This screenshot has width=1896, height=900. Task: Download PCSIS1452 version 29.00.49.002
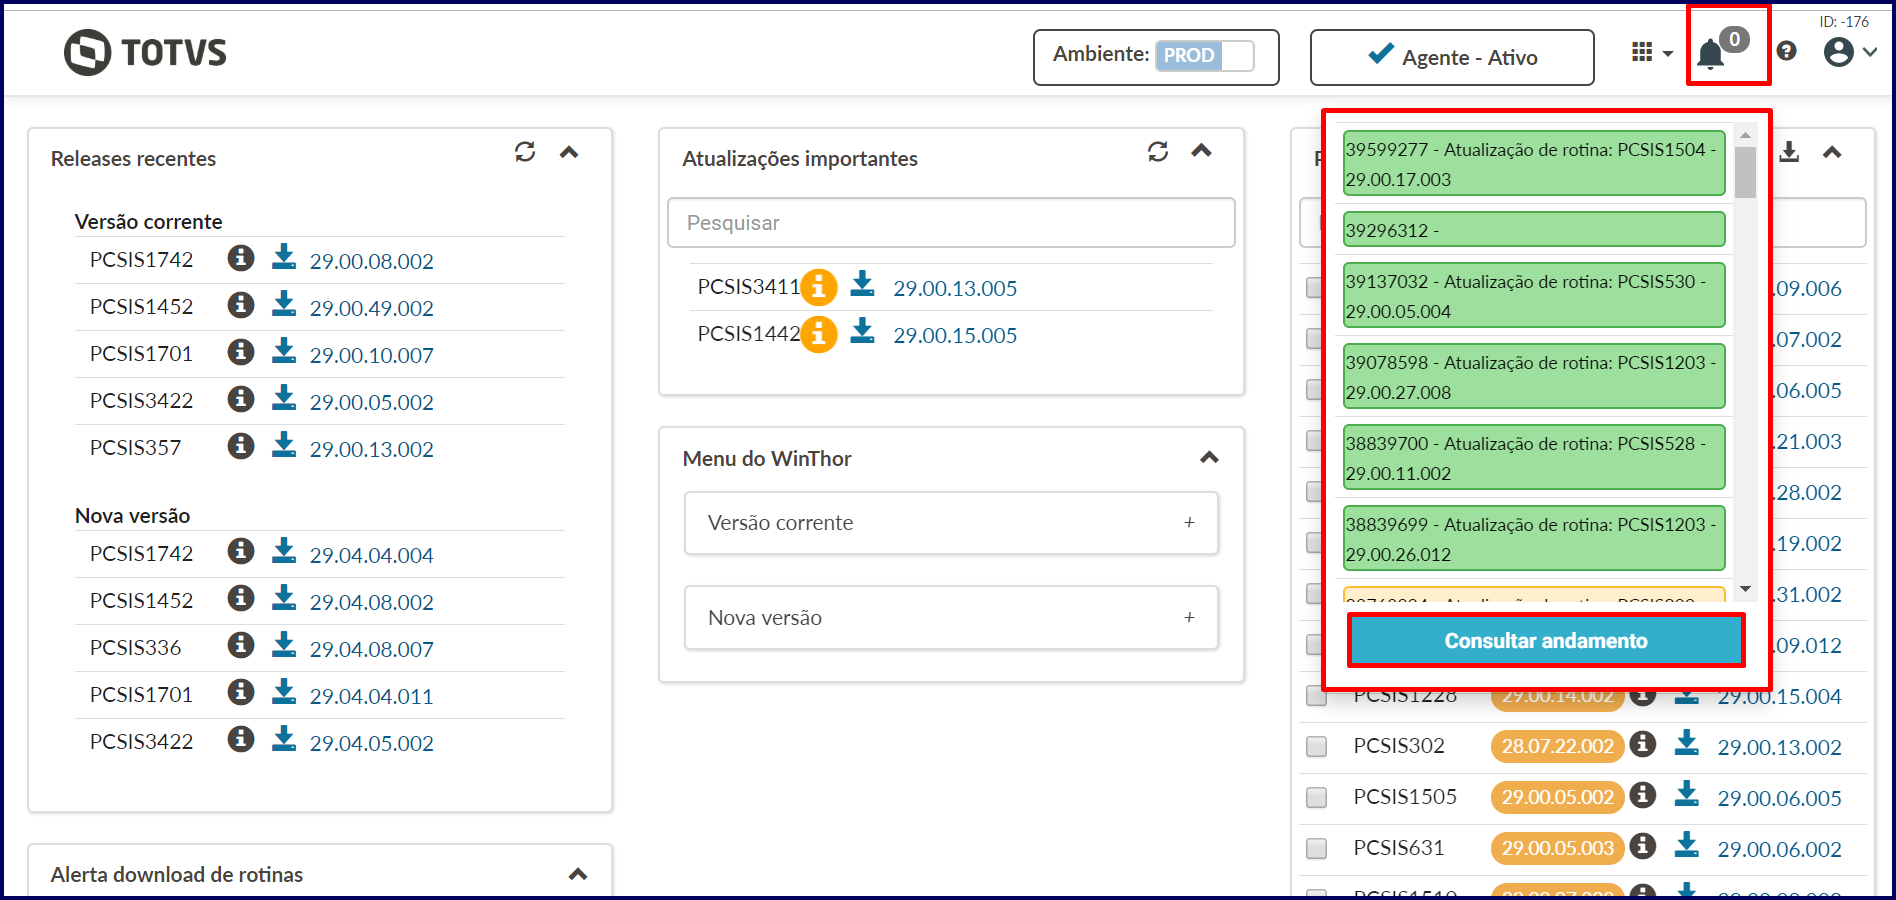(x=284, y=305)
